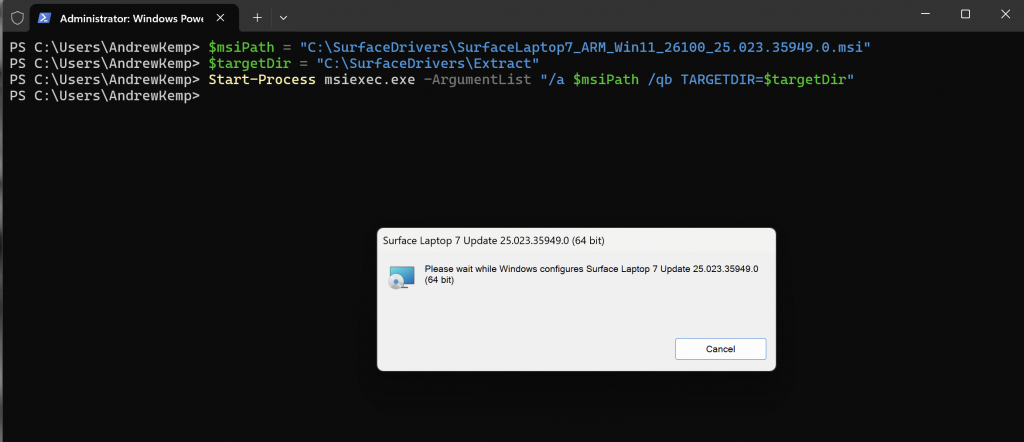Click the admin shield icon in title bar

(17, 18)
